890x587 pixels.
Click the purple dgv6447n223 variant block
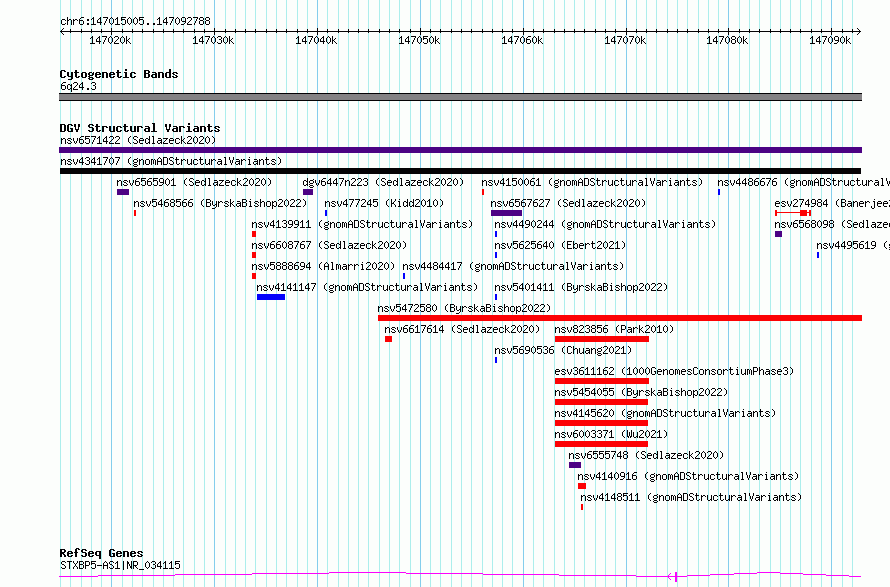click(x=308, y=192)
